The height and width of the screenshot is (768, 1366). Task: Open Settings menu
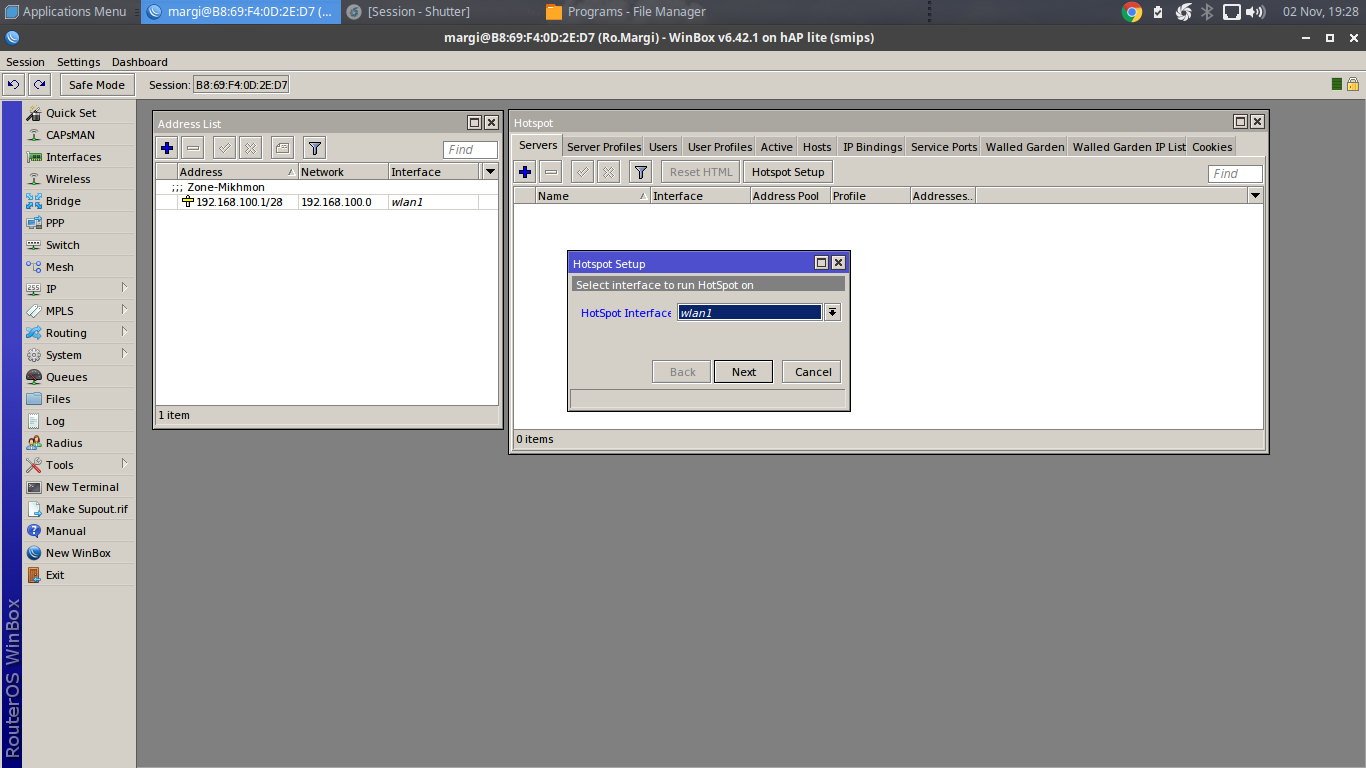coord(79,62)
